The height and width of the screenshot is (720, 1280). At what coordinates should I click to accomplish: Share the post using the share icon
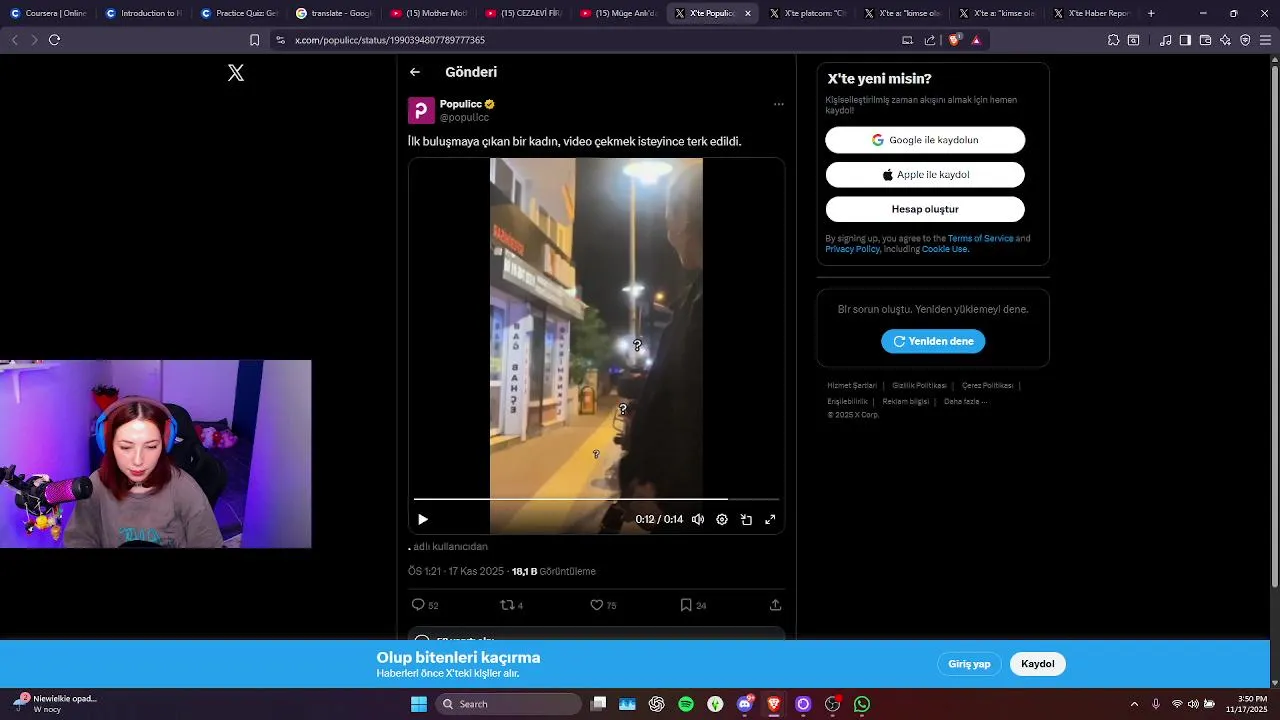[775, 605]
